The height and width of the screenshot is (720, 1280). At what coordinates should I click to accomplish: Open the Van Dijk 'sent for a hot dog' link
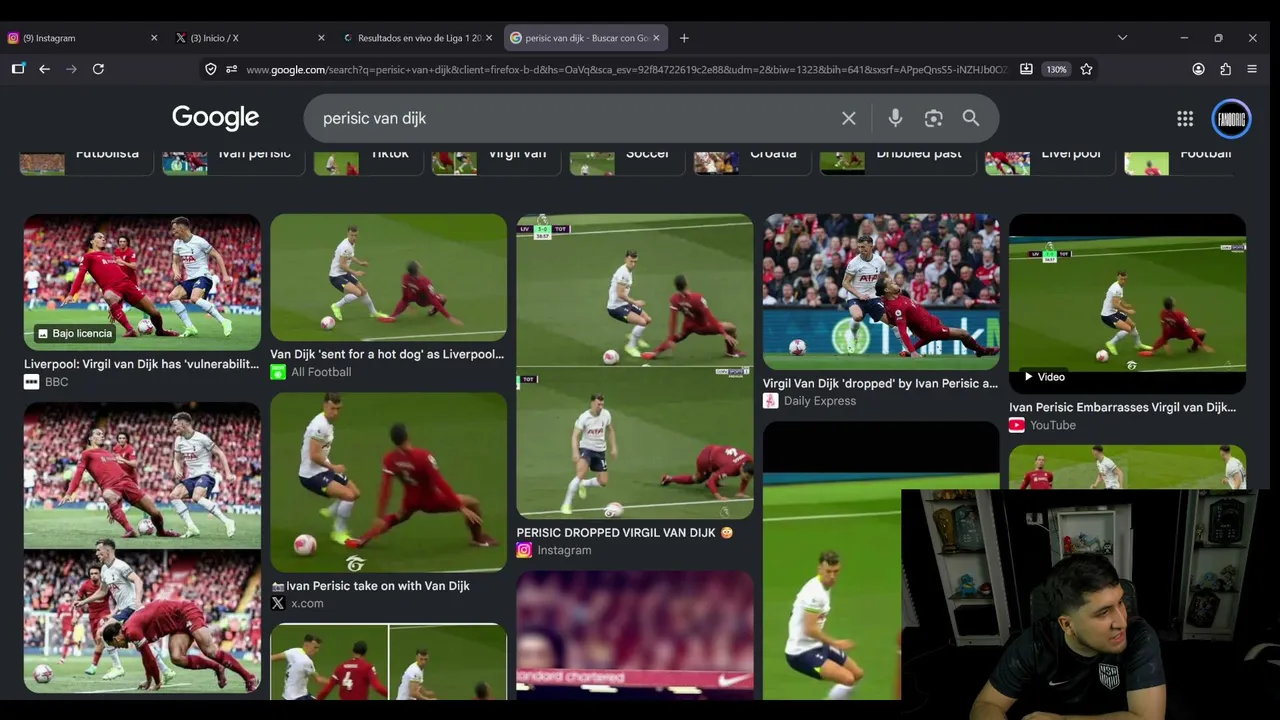[x=387, y=354]
